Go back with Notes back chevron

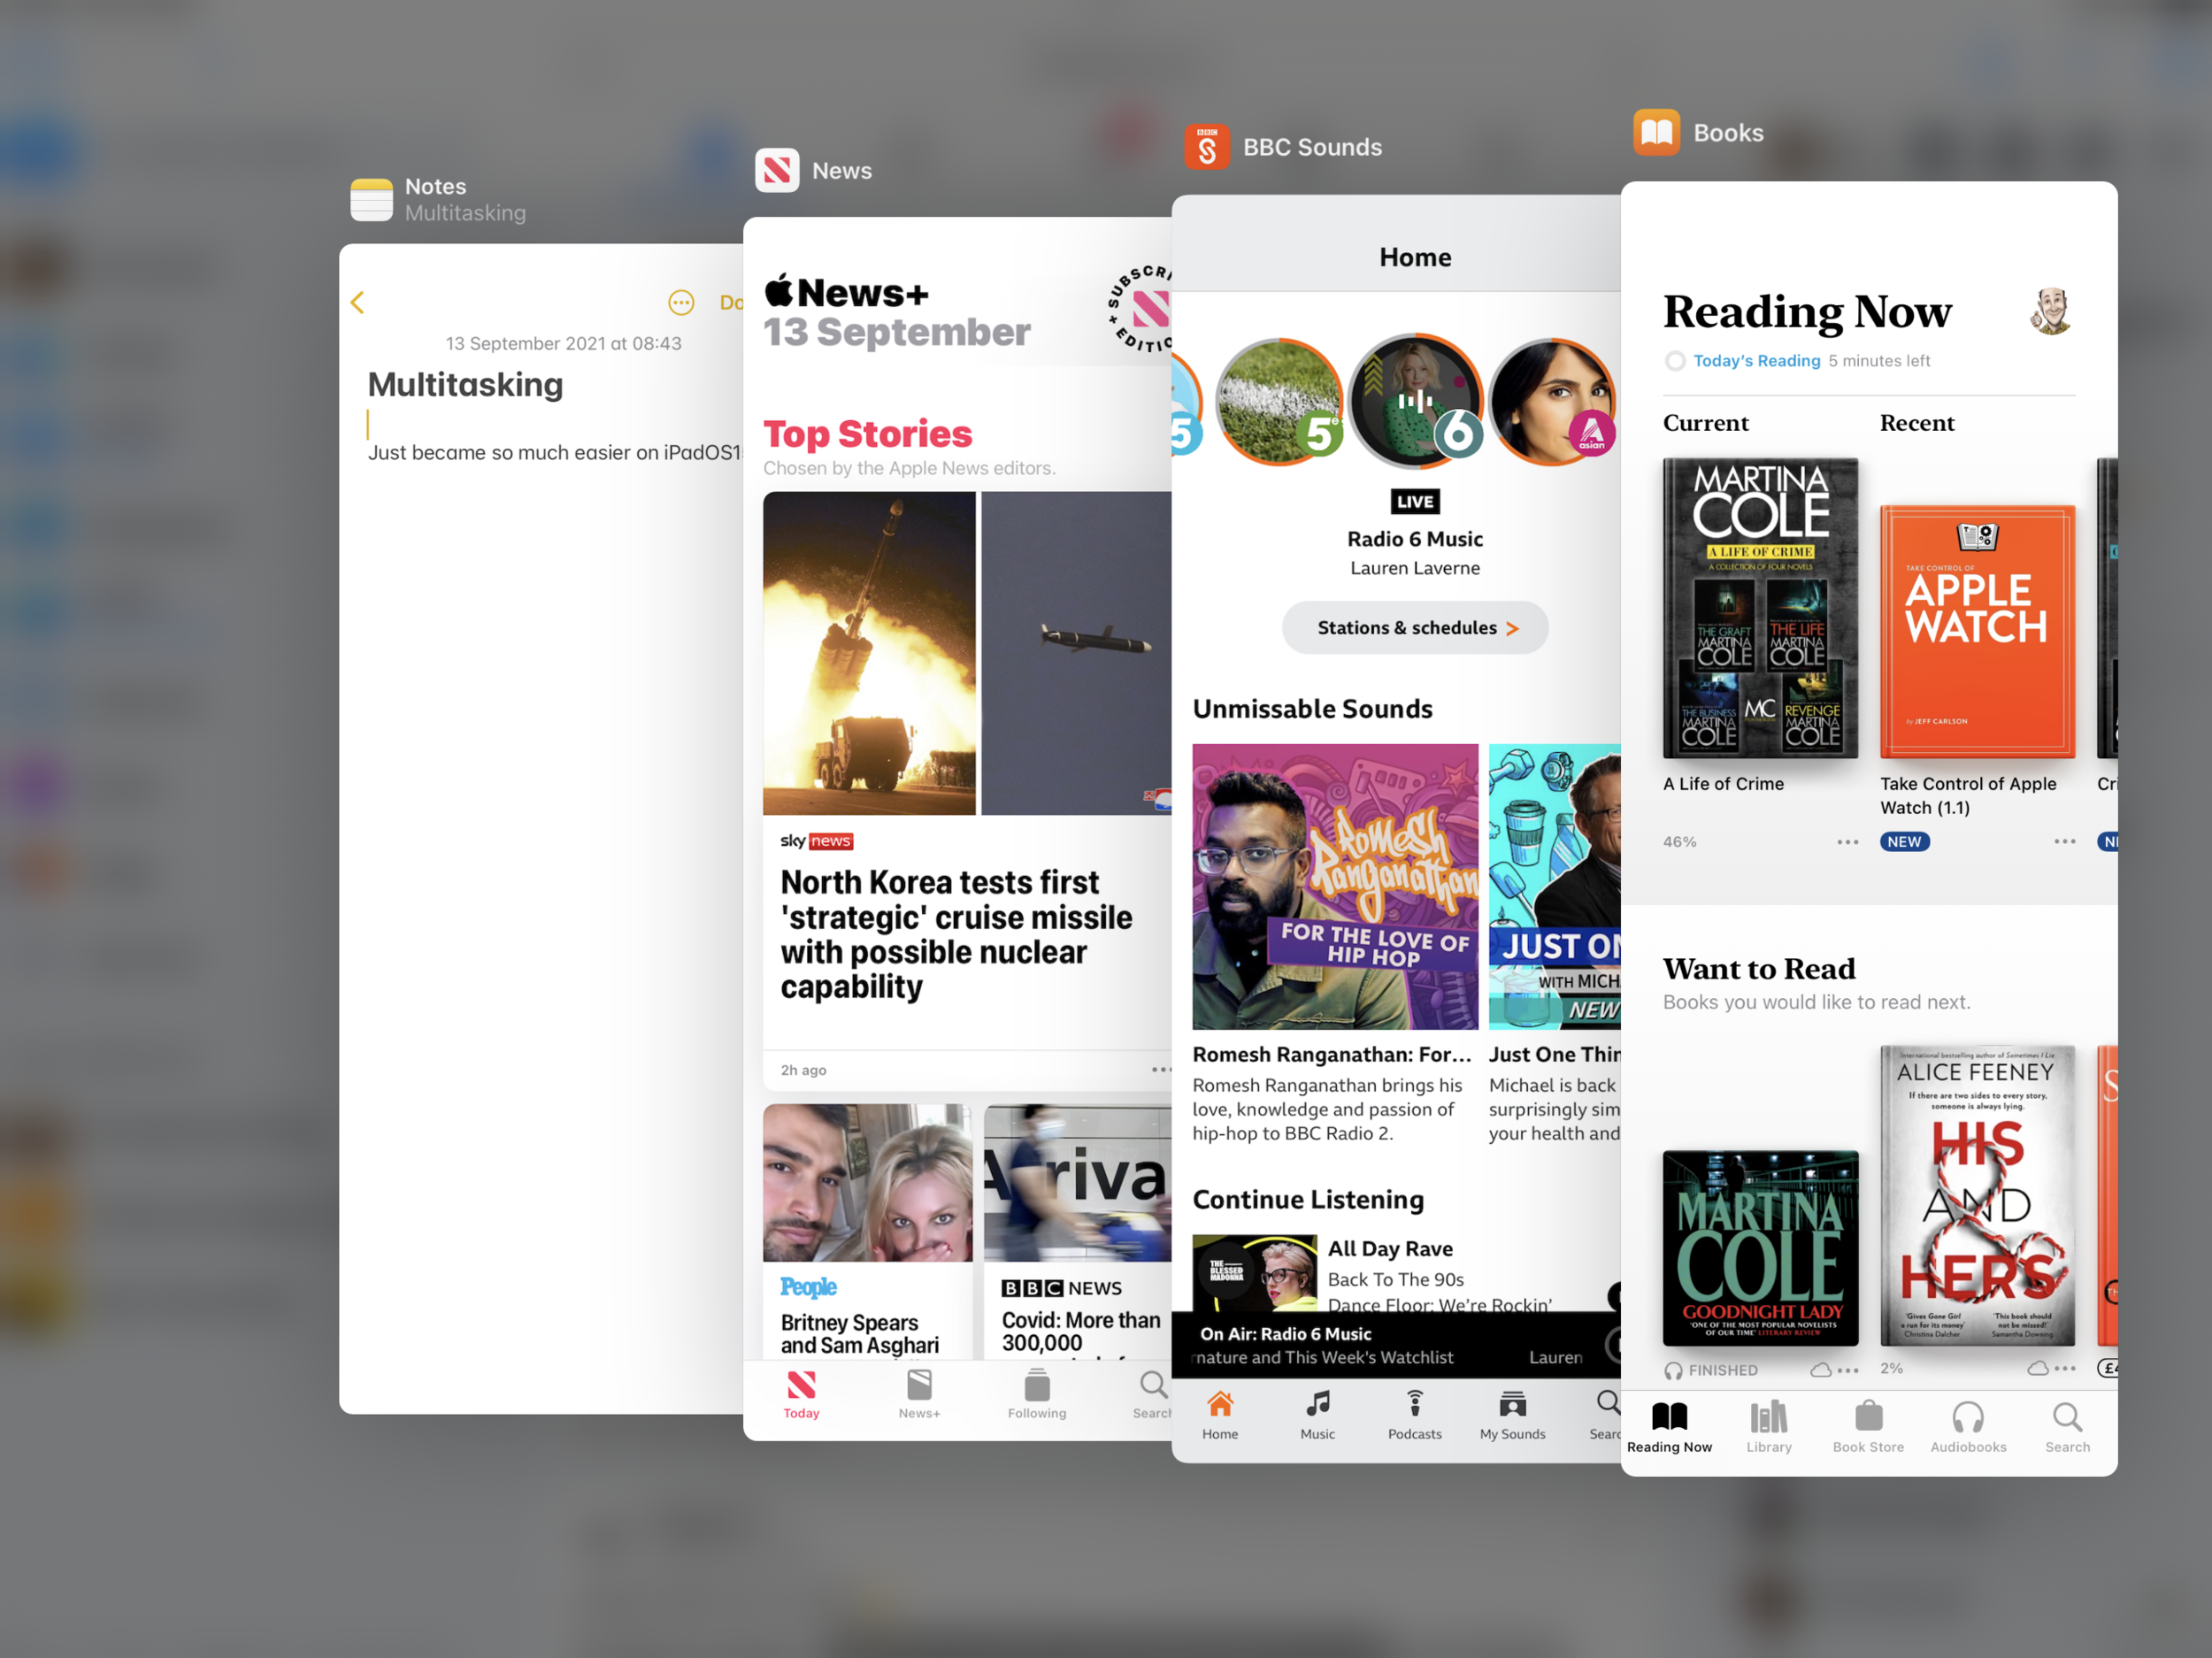coord(358,302)
